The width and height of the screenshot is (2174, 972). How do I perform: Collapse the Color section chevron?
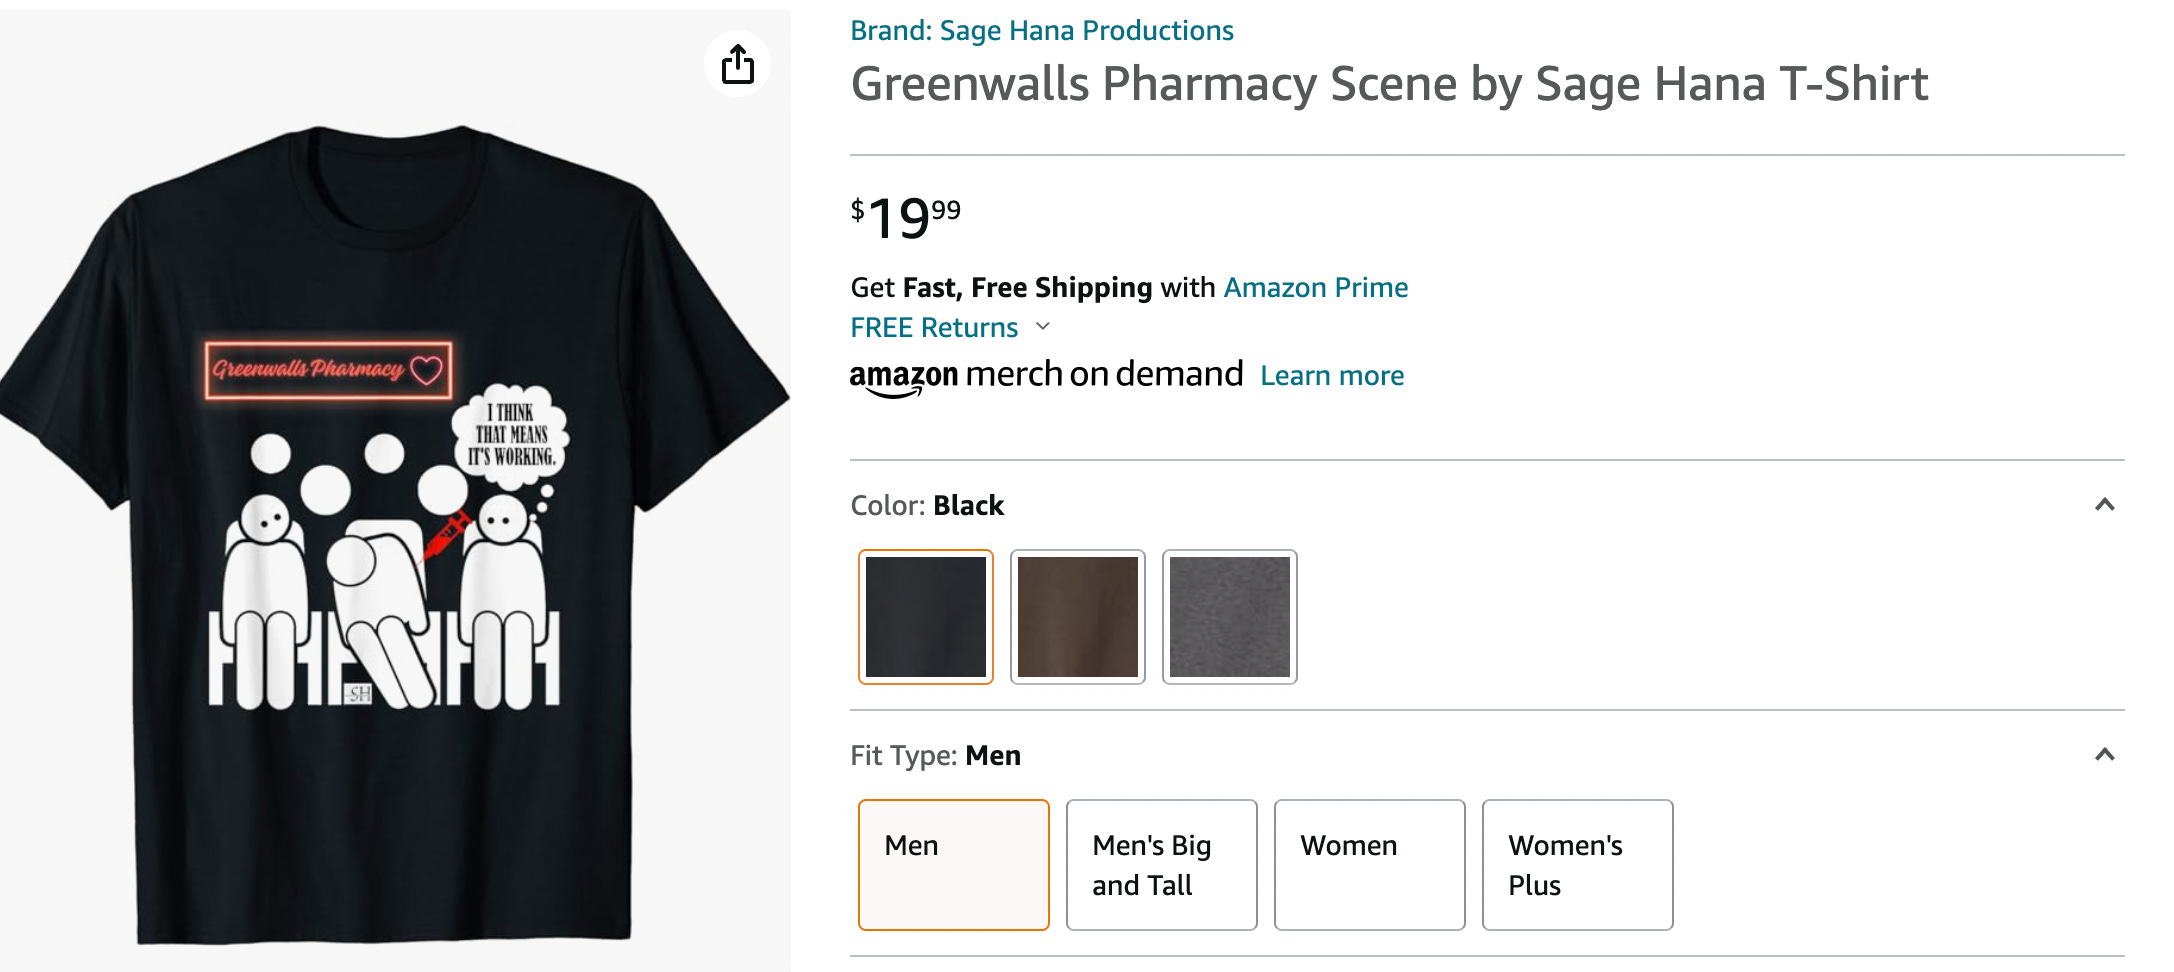click(2104, 505)
